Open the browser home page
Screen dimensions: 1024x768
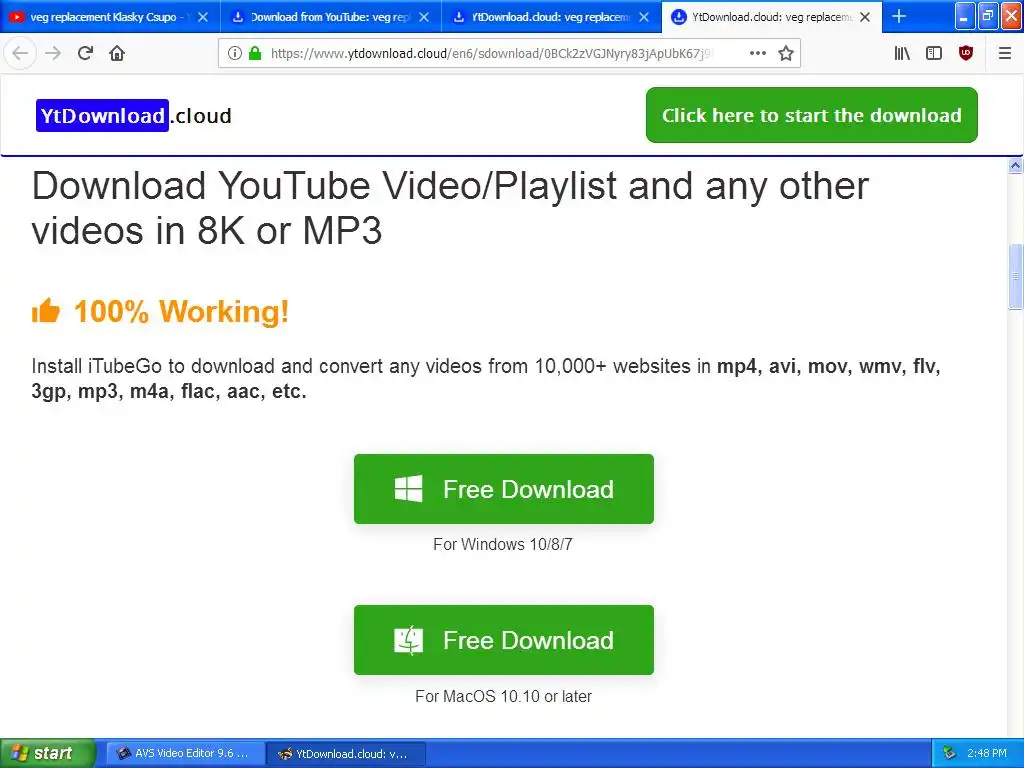[x=117, y=53]
